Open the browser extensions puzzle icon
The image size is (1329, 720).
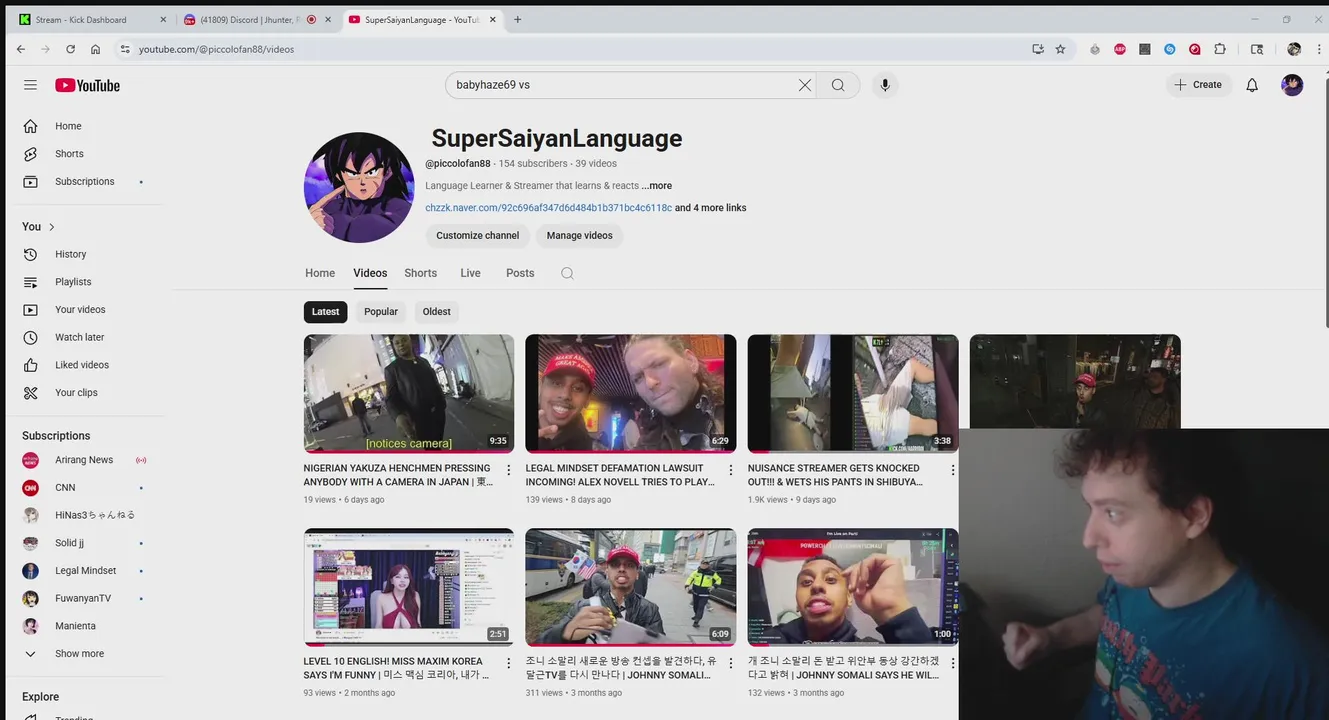1220,49
